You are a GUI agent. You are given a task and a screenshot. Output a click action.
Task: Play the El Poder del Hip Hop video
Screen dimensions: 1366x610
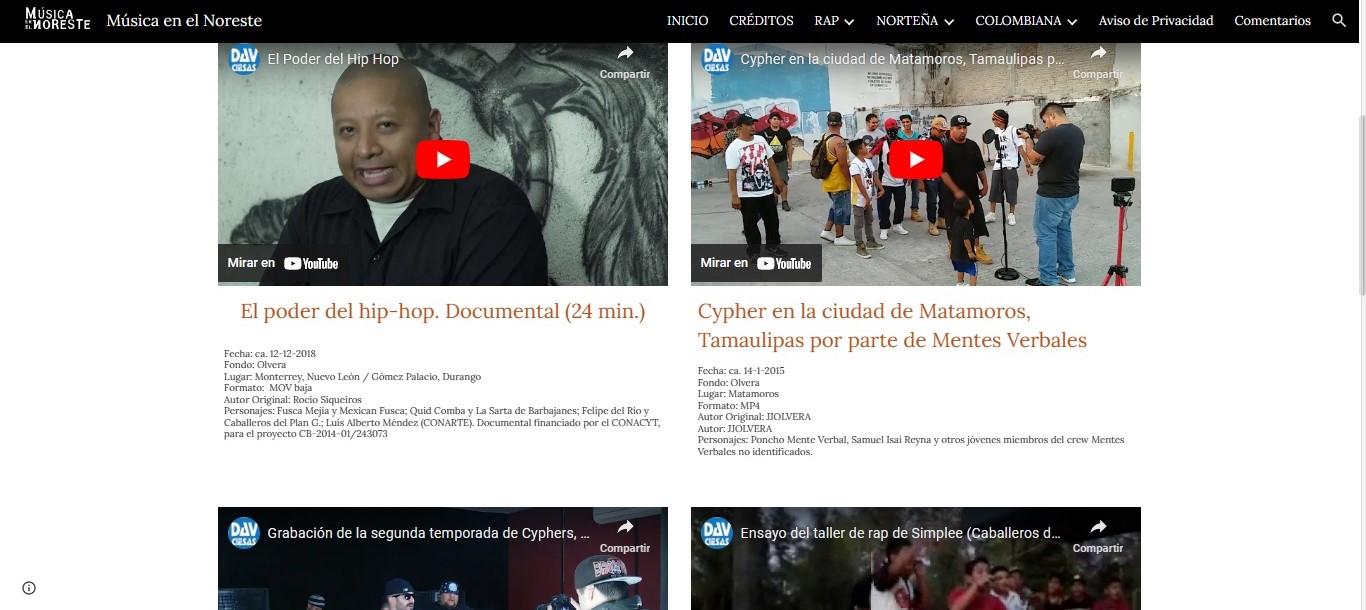(x=443, y=160)
